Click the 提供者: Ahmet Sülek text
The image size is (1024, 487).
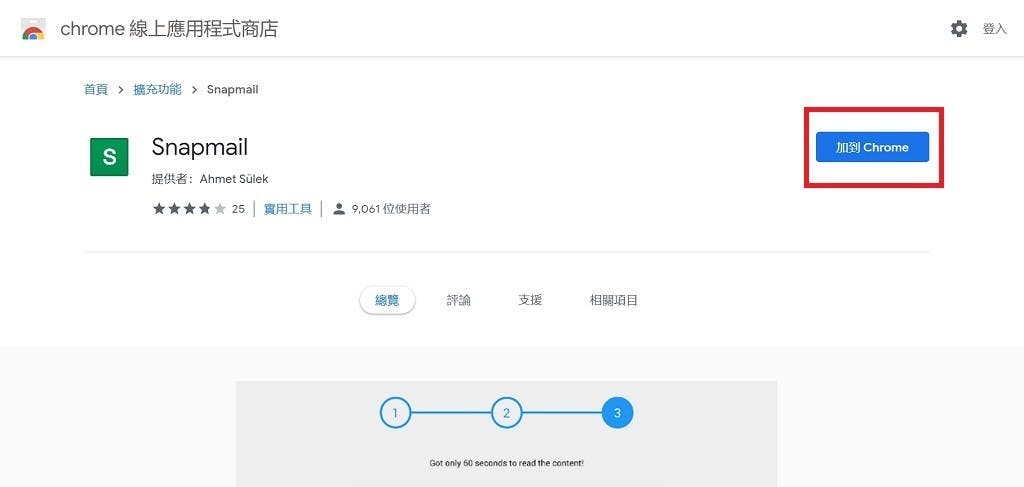click(x=210, y=179)
